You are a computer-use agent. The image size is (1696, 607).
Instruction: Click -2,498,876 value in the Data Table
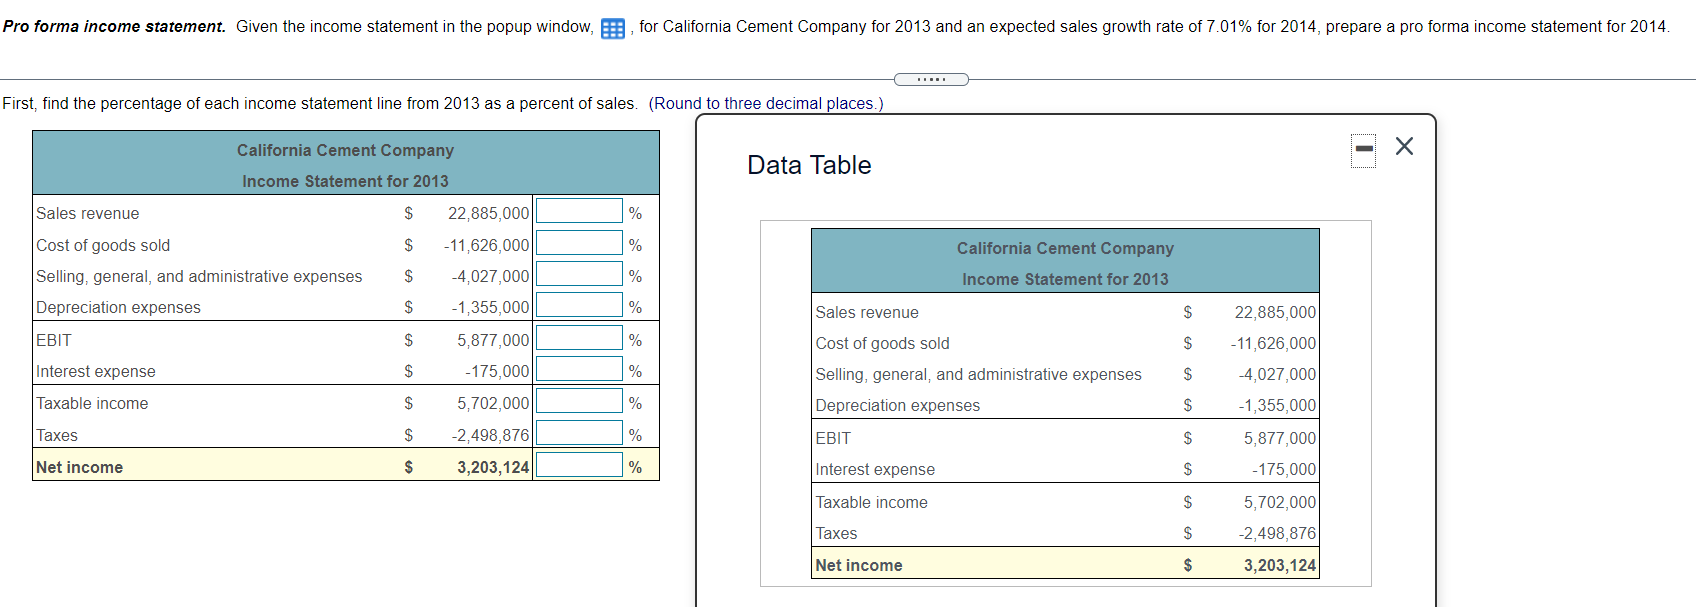click(1277, 533)
